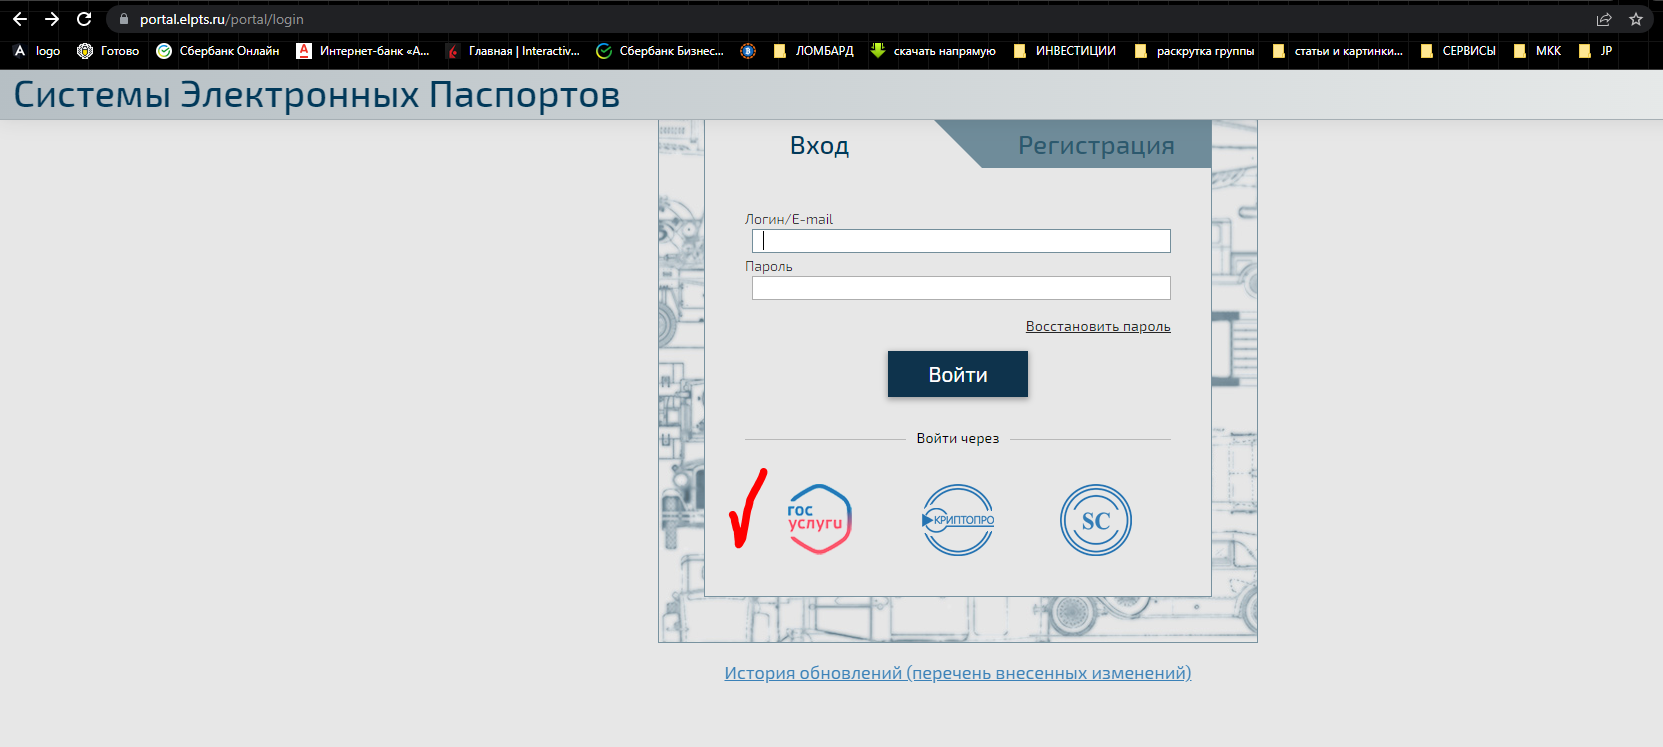Image resolution: width=1663 pixels, height=747 pixels.
Task: Switch to the Вход tab
Action: [819, 145]
